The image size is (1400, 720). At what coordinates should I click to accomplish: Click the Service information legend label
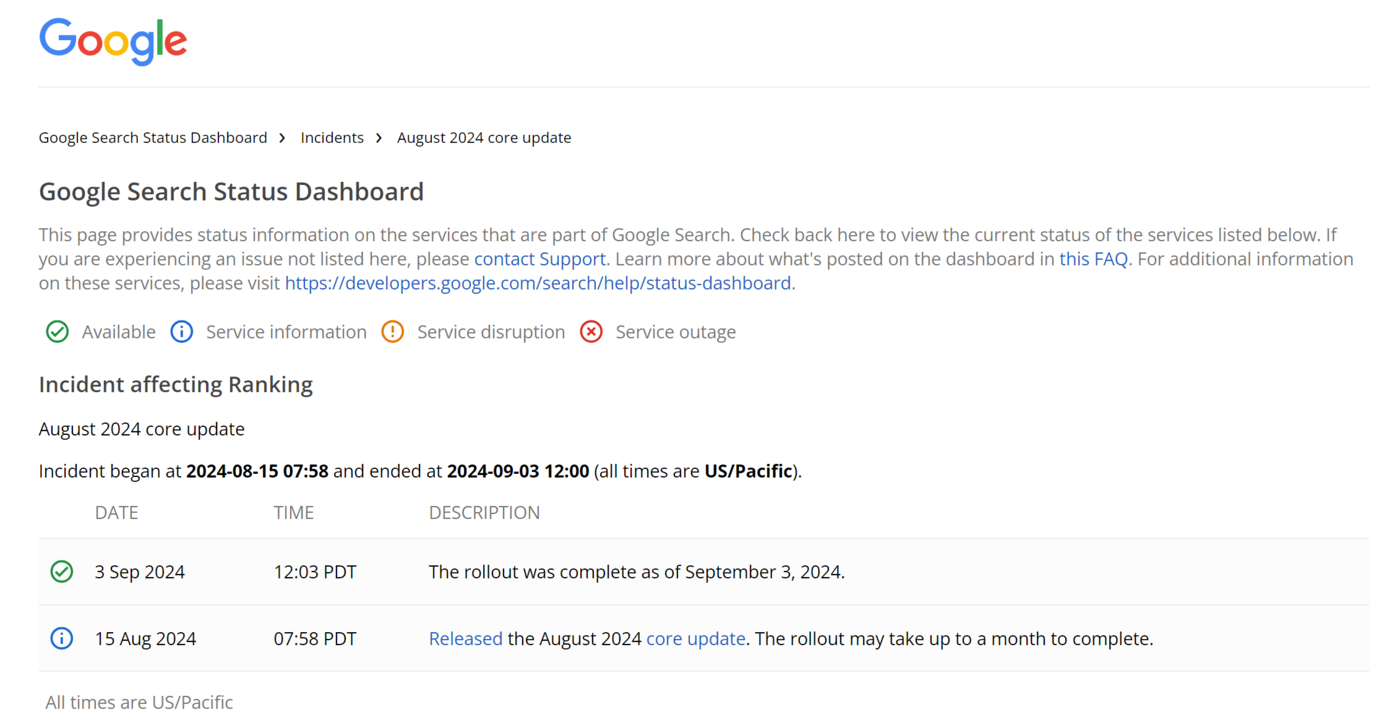[286, 332]
